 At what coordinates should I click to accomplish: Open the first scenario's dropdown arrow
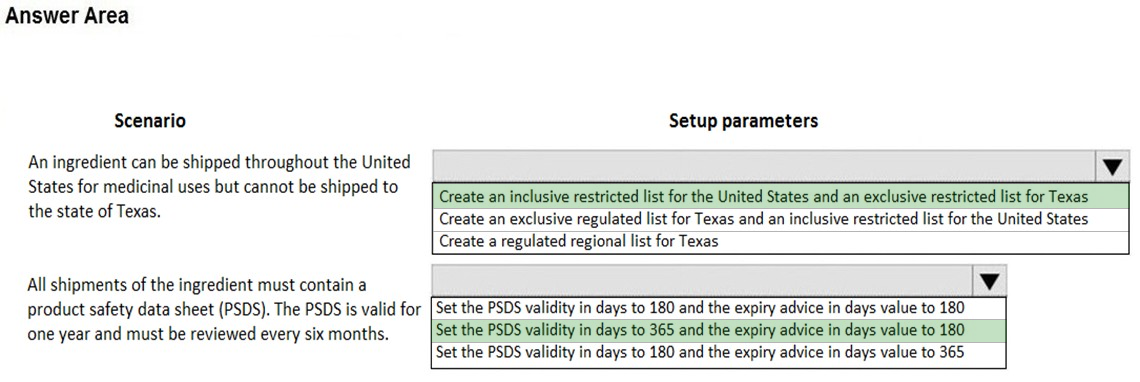point(1112,168)
